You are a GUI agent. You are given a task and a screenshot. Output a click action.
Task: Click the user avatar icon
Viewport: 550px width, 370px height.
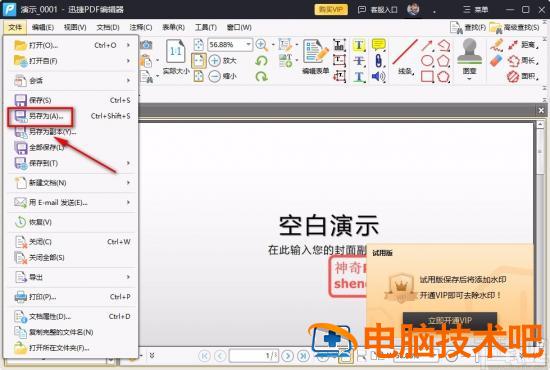[414, 9]
